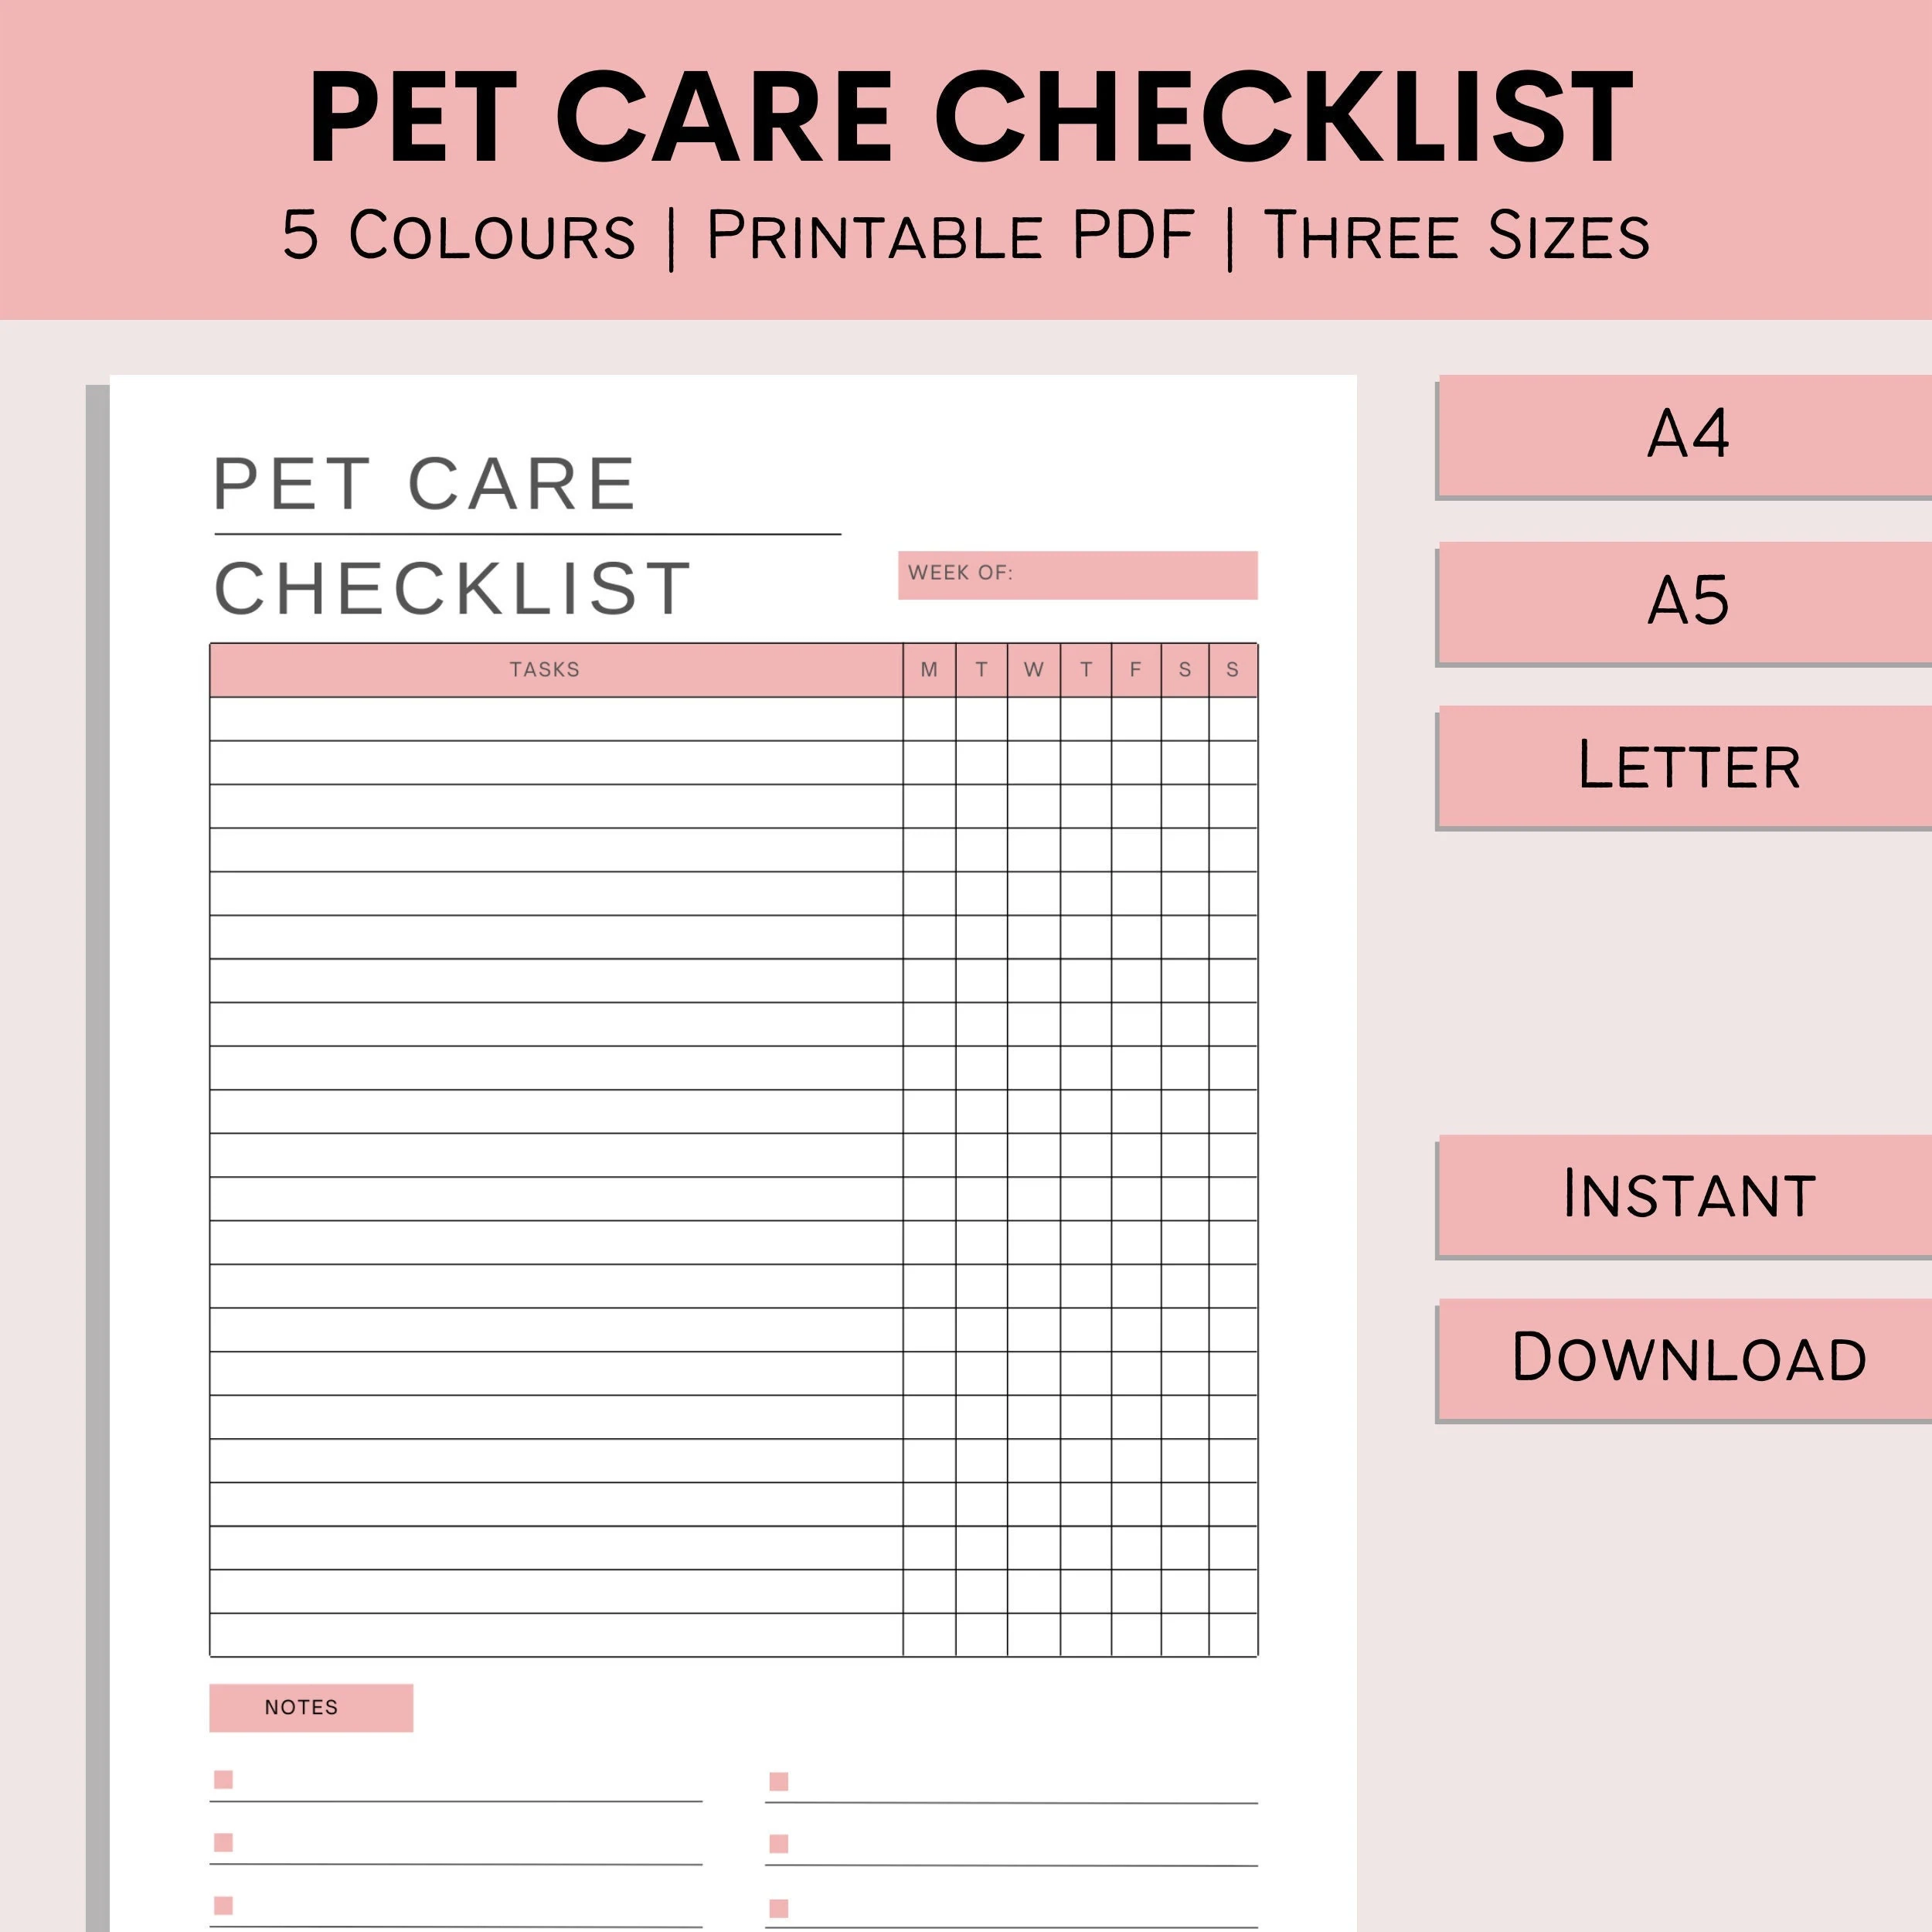Click the first blank task row under TASKS

[x=555, y=719]
